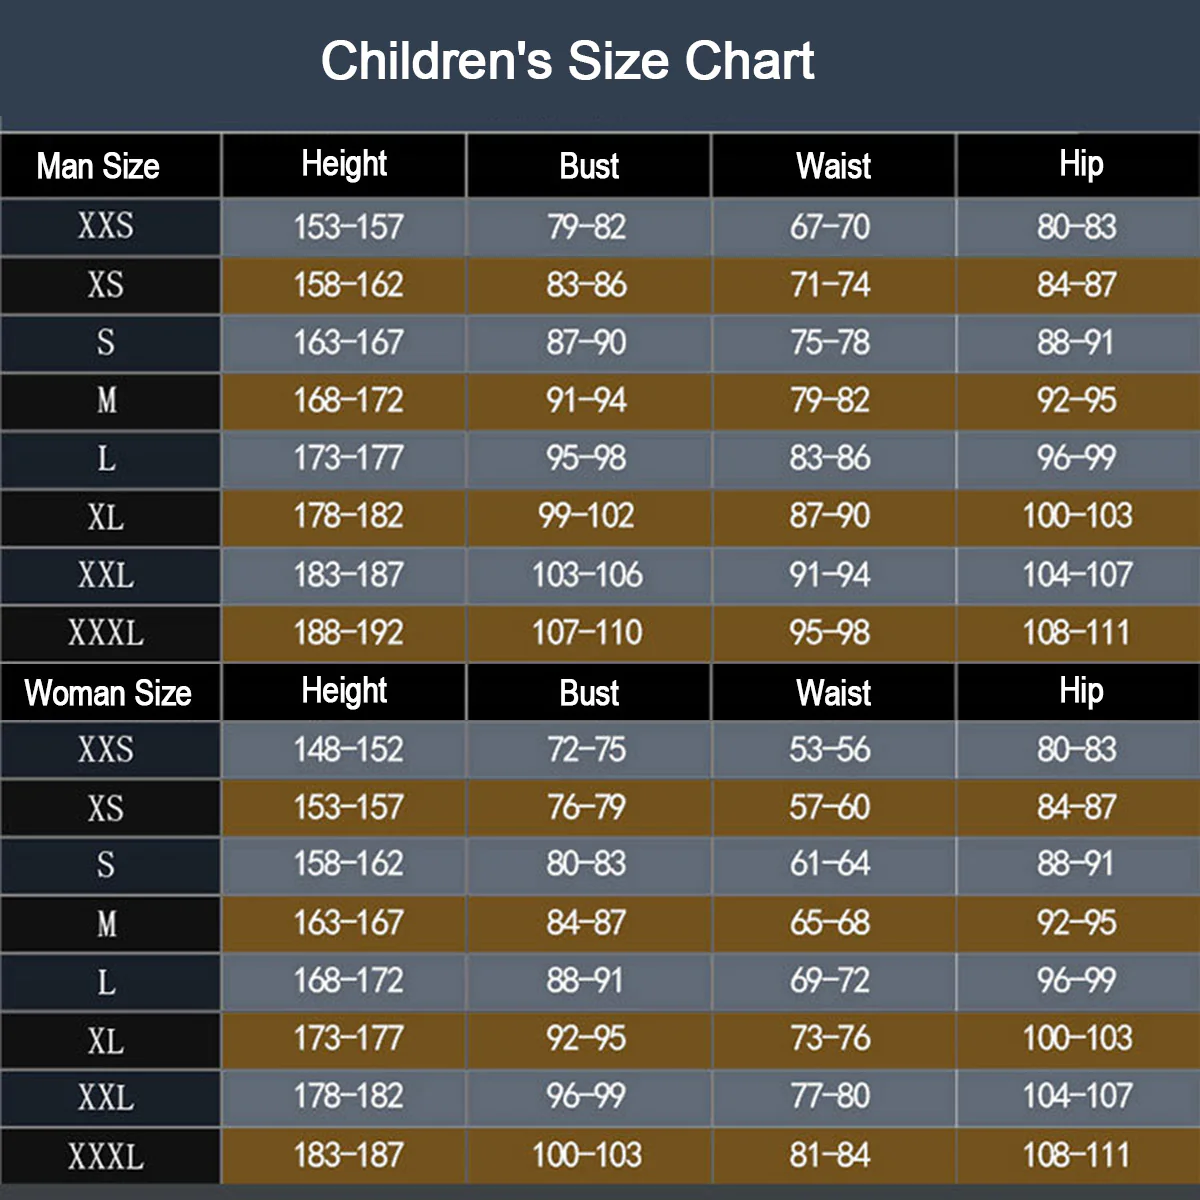Select the XXXL label in the man table
The height and width of the screenshot is (1200, 1200).
tap(106, 633)
